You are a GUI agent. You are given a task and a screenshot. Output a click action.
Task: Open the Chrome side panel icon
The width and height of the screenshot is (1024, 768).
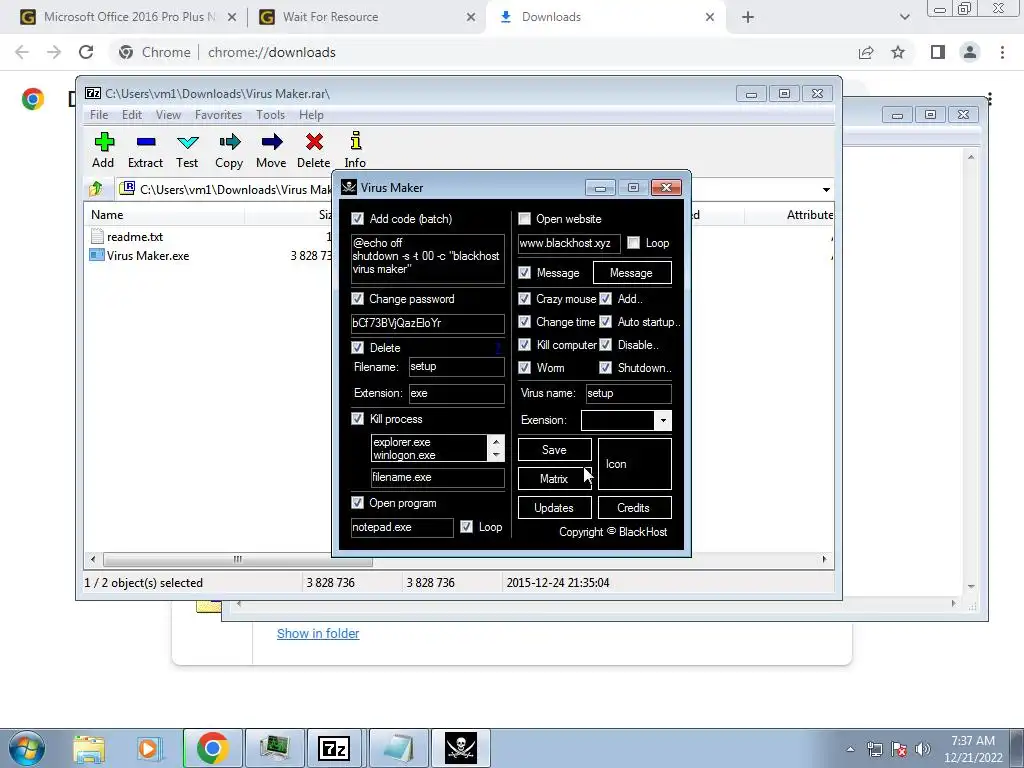(938, 52)
